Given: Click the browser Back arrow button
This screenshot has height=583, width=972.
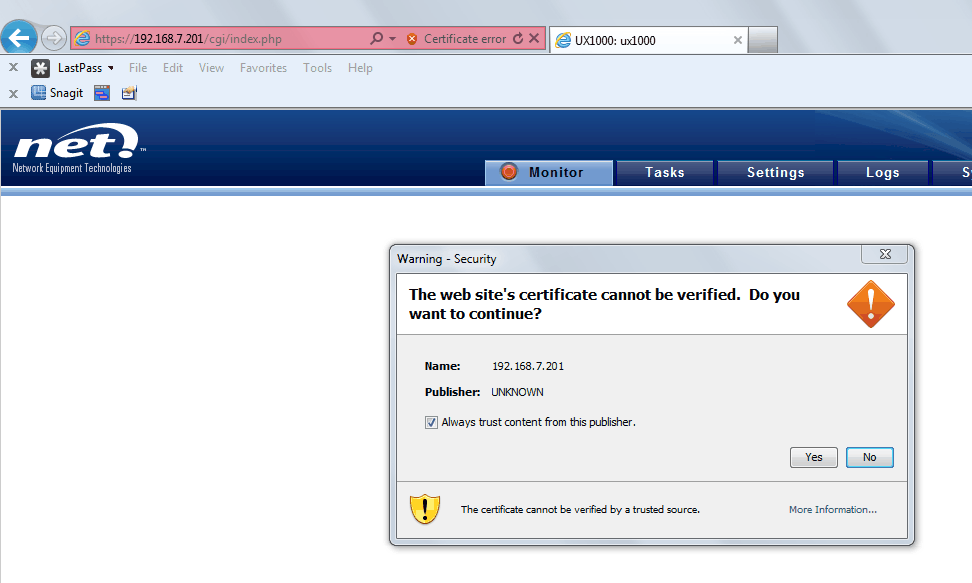Looking at the screenshot, I should click(21, 39).
